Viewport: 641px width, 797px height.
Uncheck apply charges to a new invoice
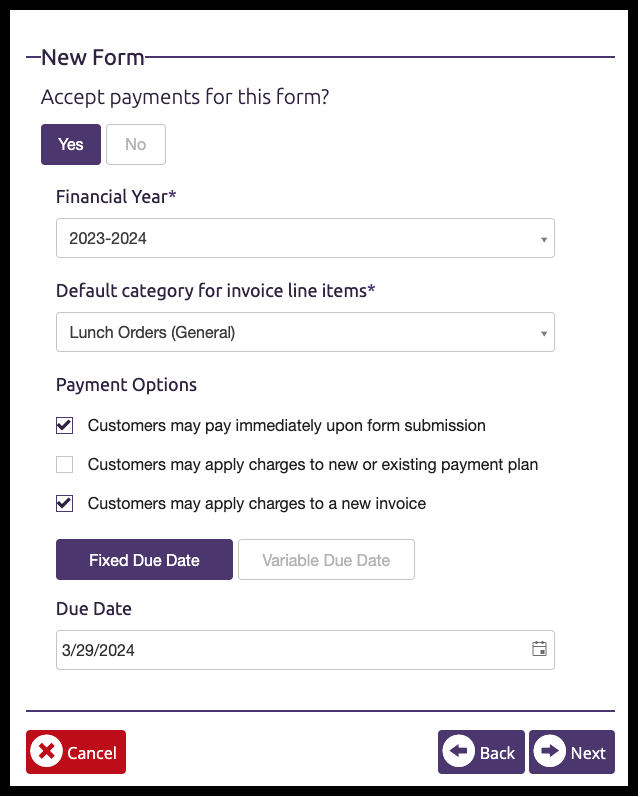tap(65, 503)
